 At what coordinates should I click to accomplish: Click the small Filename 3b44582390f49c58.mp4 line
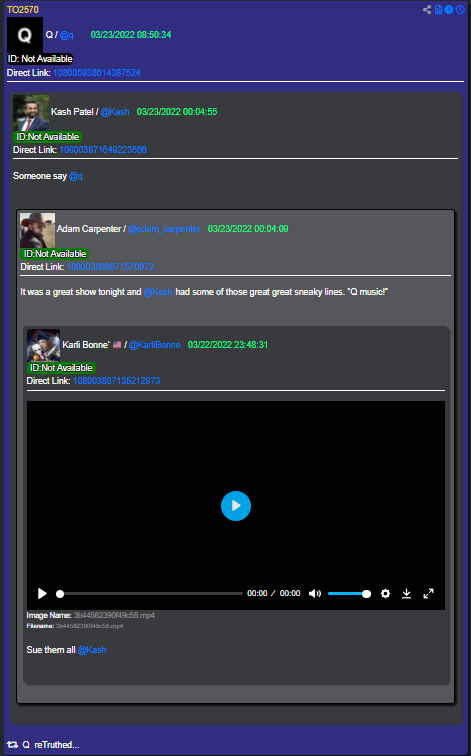point(75,626)
